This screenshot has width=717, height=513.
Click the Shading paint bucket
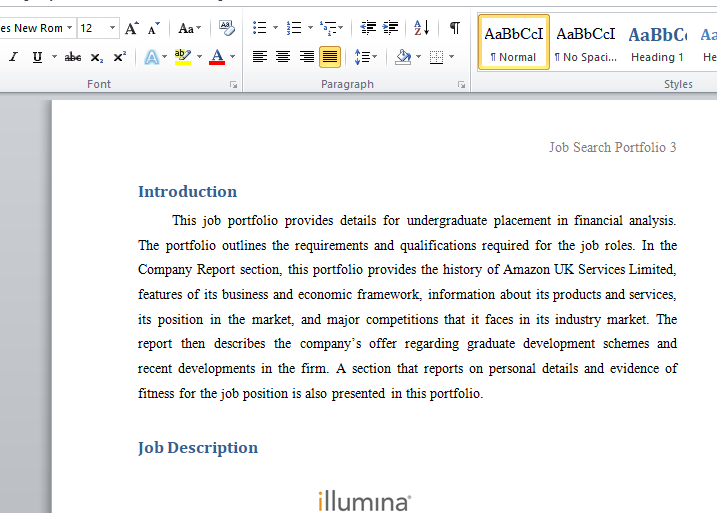[x=403, y=57]
